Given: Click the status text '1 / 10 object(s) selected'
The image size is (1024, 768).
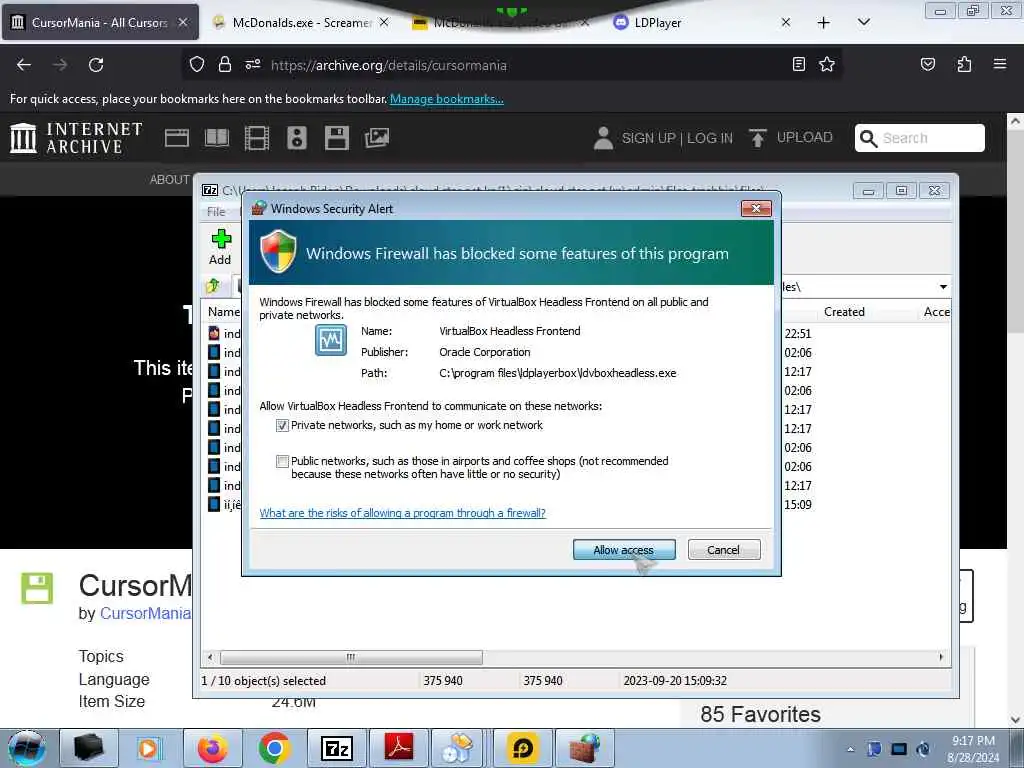Looking at the screenshot, I should click(x=264, y=680).
